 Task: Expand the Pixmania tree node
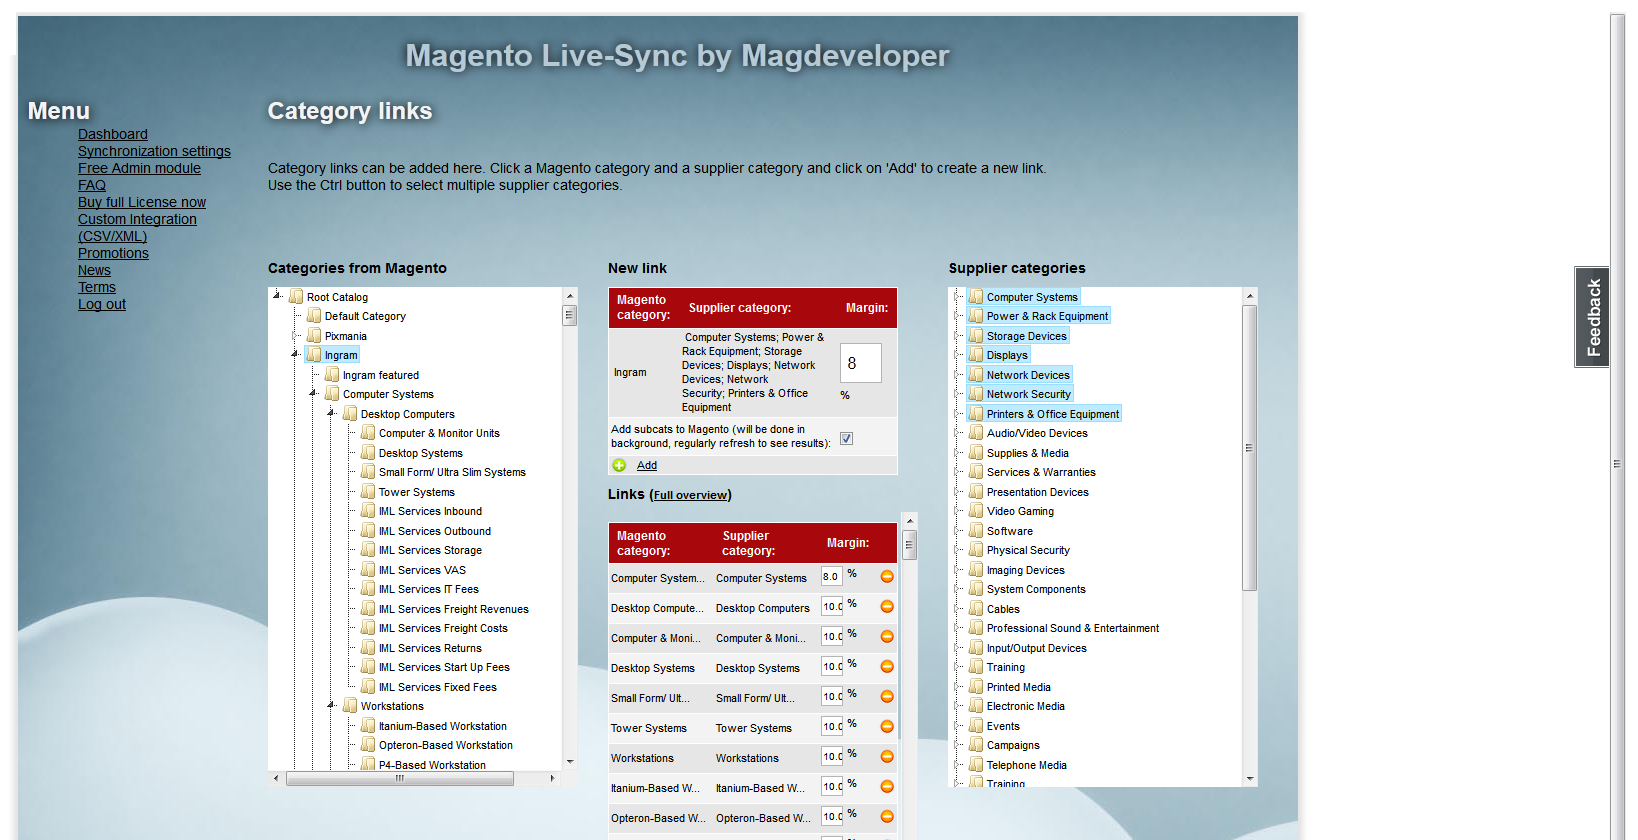296,335
